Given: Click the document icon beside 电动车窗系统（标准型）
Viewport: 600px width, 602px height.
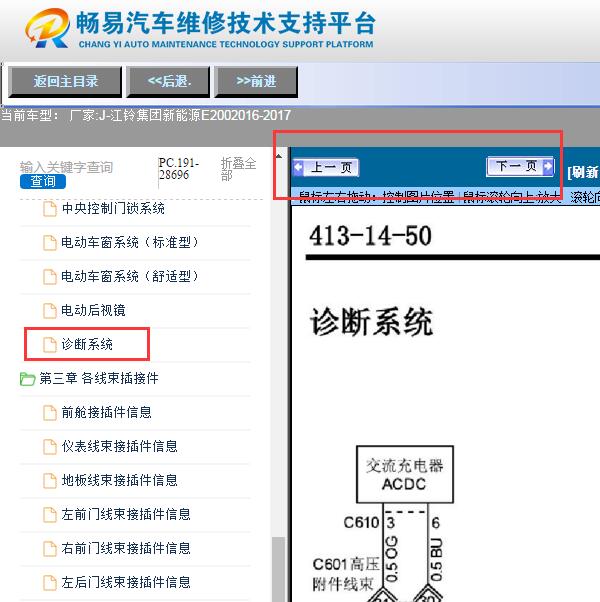Looking at the screenshot, I should [x=50, y=243].
